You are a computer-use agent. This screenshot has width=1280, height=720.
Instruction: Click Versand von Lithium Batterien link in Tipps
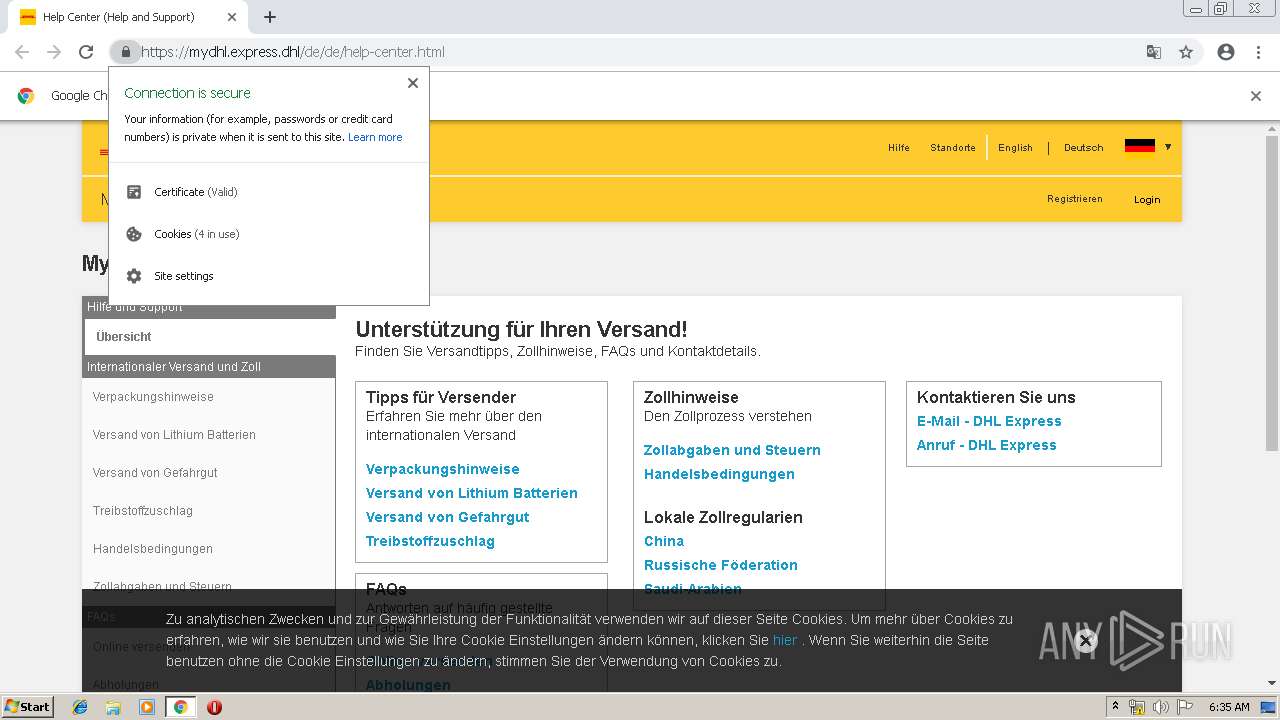(x=472, y=493)
